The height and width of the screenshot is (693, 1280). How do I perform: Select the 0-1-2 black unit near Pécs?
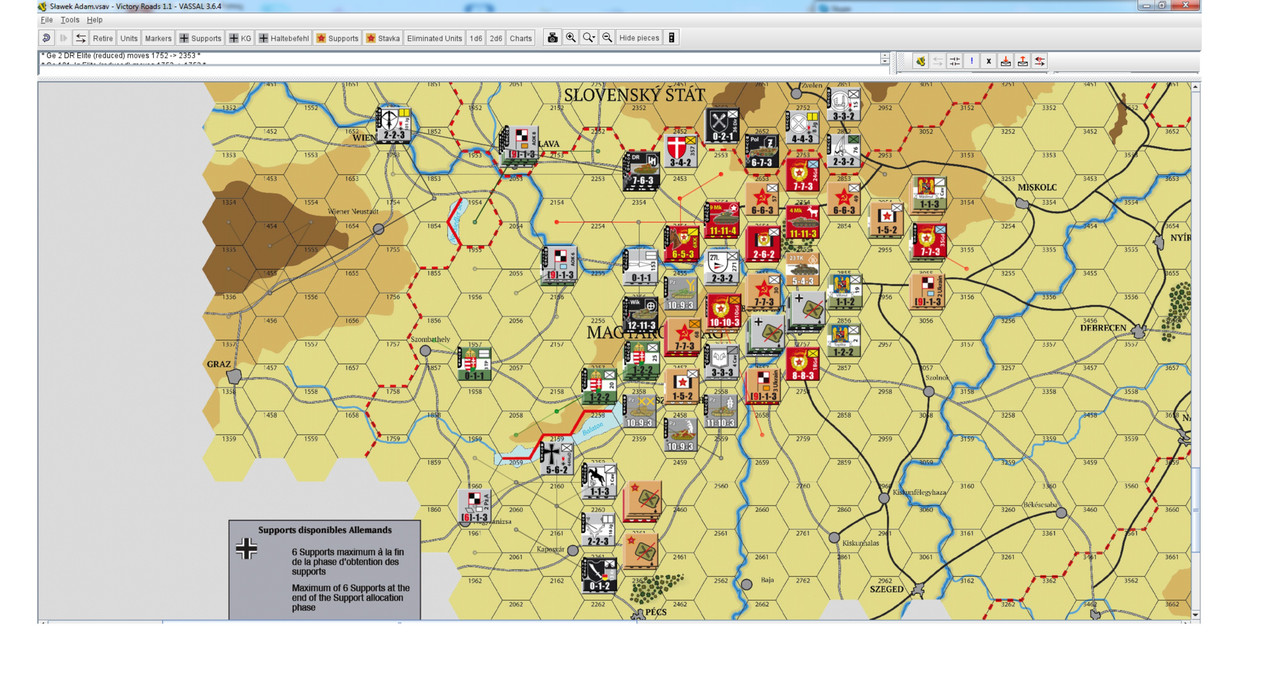click(x=599, y=575)
